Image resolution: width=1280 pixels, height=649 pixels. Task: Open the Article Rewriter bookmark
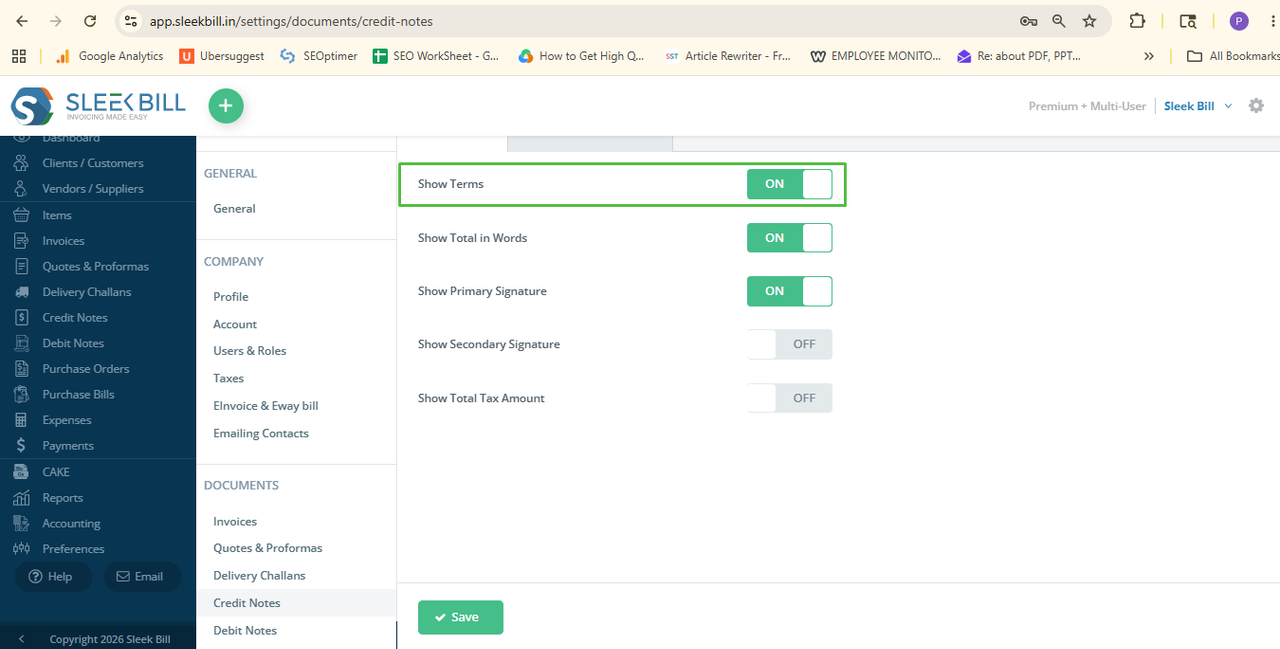pos(728,56)
